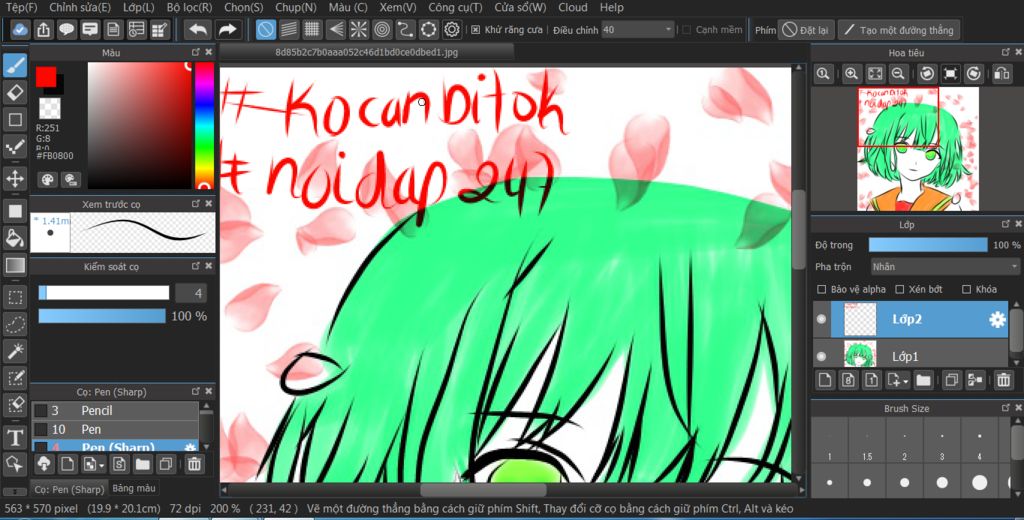This screenshot has height=520, width=1024.
Task: Duplicate the current layer
Action: (952, 380)
